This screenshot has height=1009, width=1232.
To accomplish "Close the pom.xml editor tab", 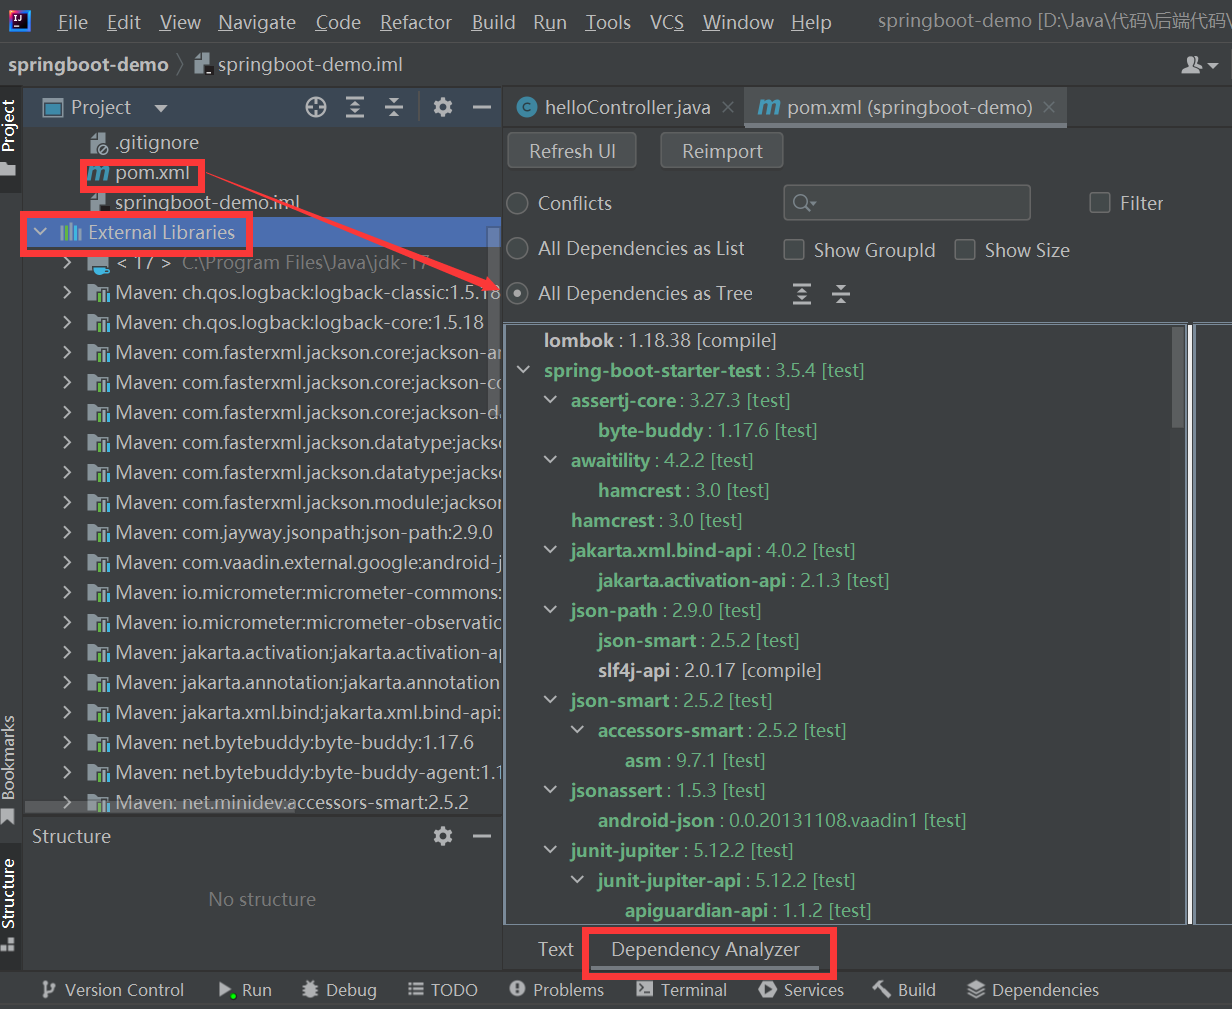I will coord(1049,107).
